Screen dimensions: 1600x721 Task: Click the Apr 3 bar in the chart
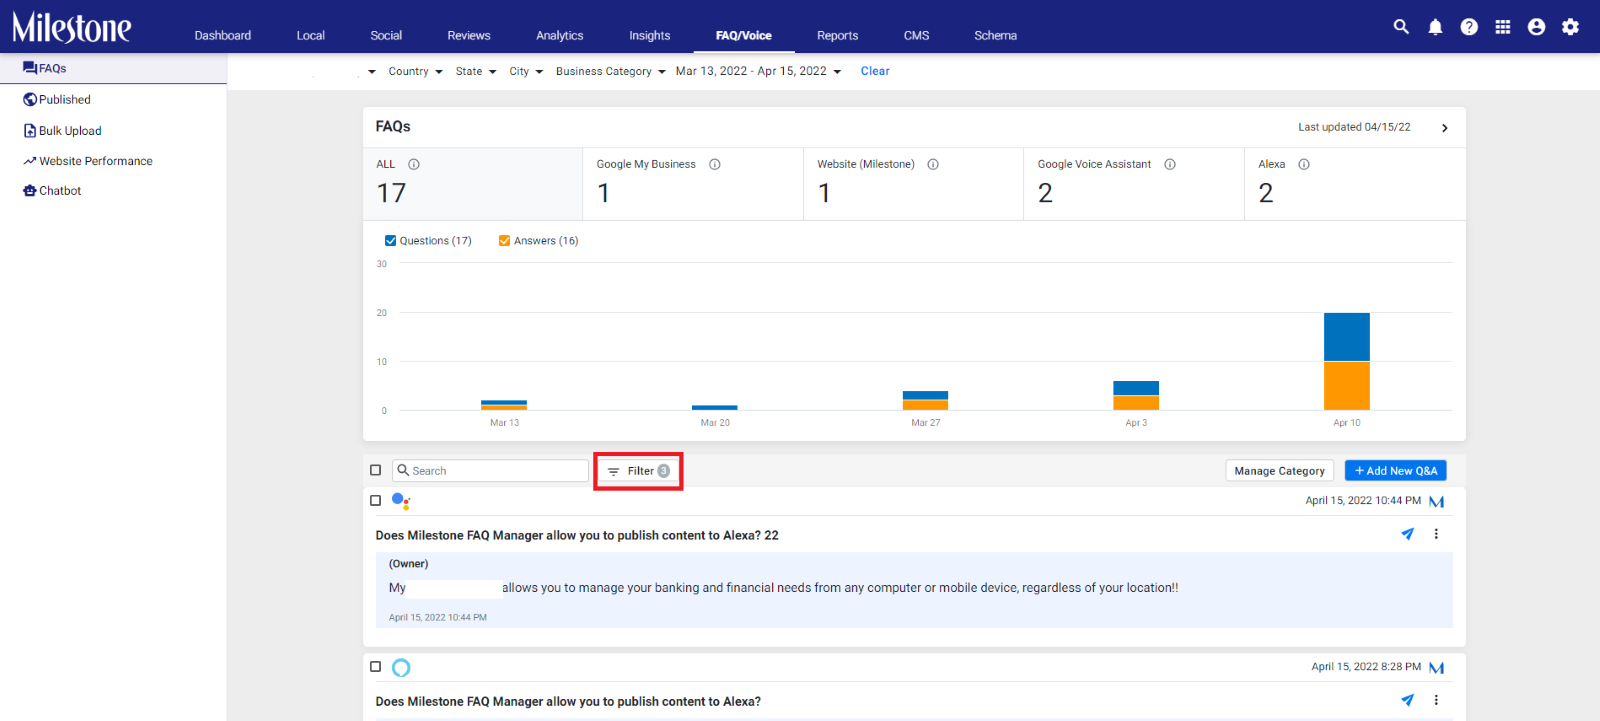(1136, 395)
